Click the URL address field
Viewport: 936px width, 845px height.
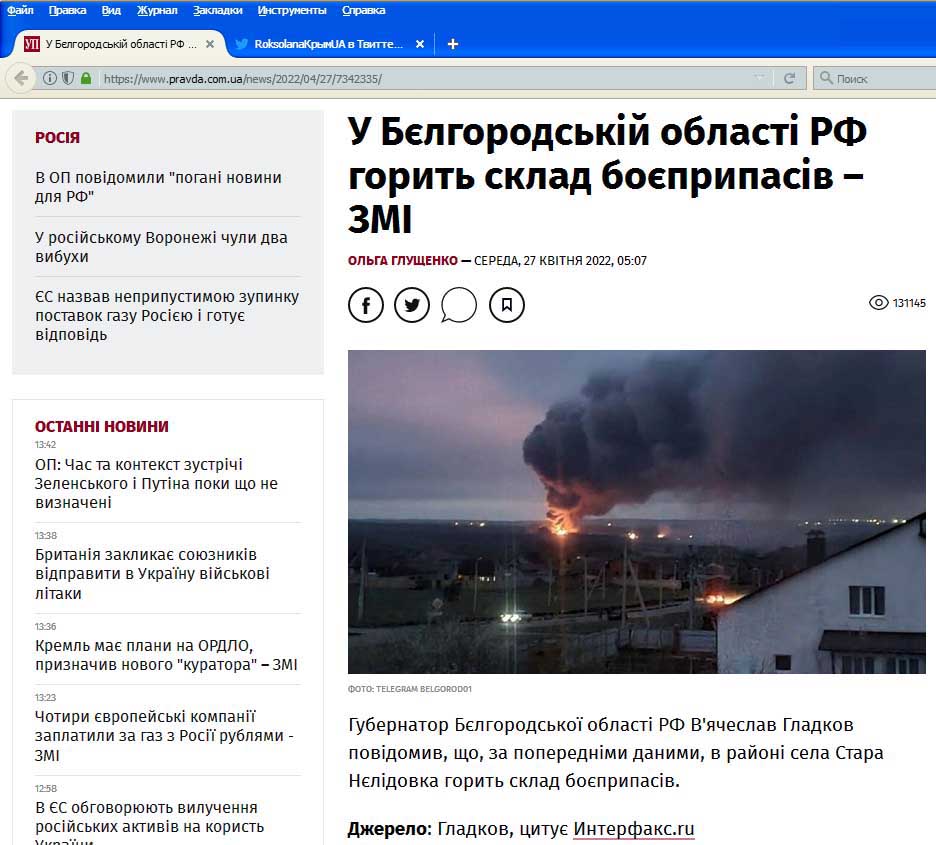[418, 78]
